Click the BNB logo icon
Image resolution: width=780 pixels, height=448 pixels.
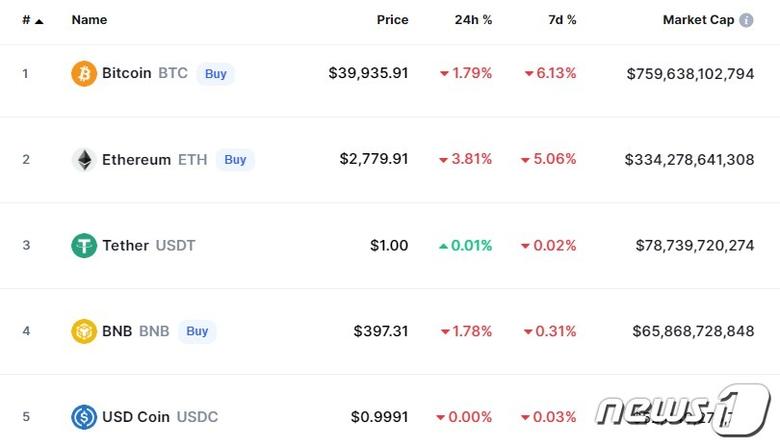pyautogui.click(x=84, y=331)
